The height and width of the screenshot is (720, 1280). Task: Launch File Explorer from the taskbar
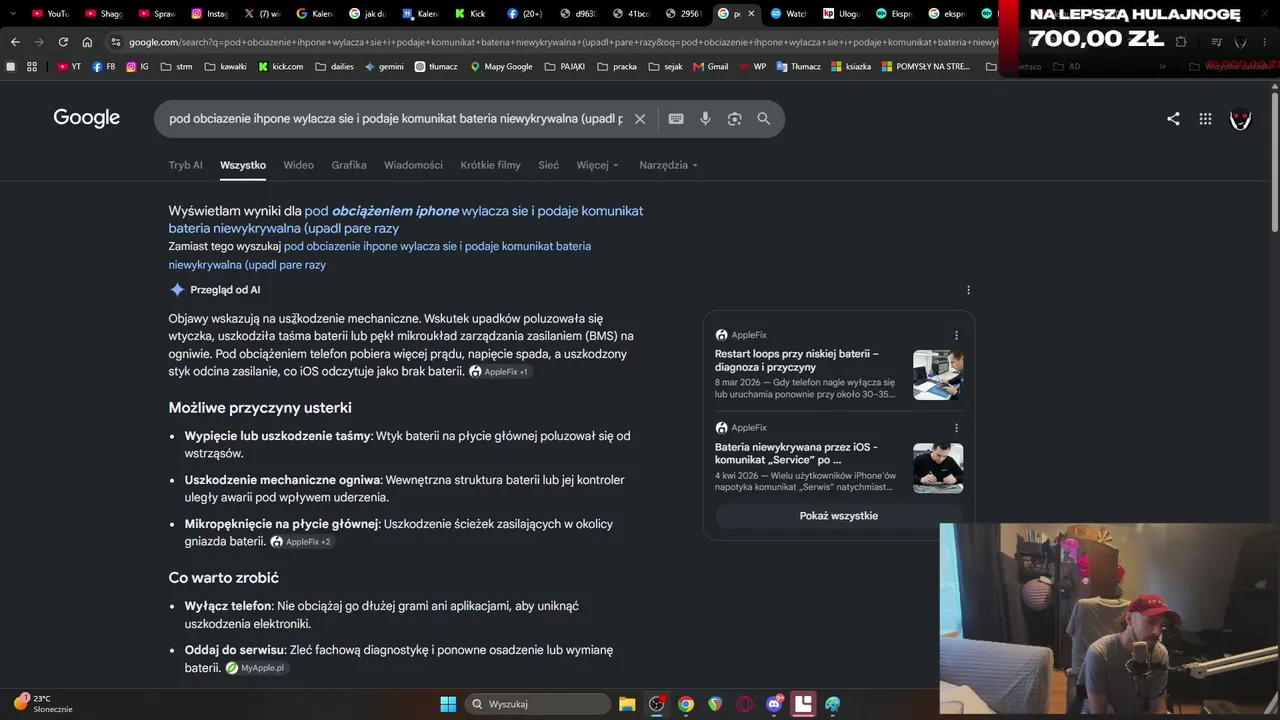[x=627, y=704]
